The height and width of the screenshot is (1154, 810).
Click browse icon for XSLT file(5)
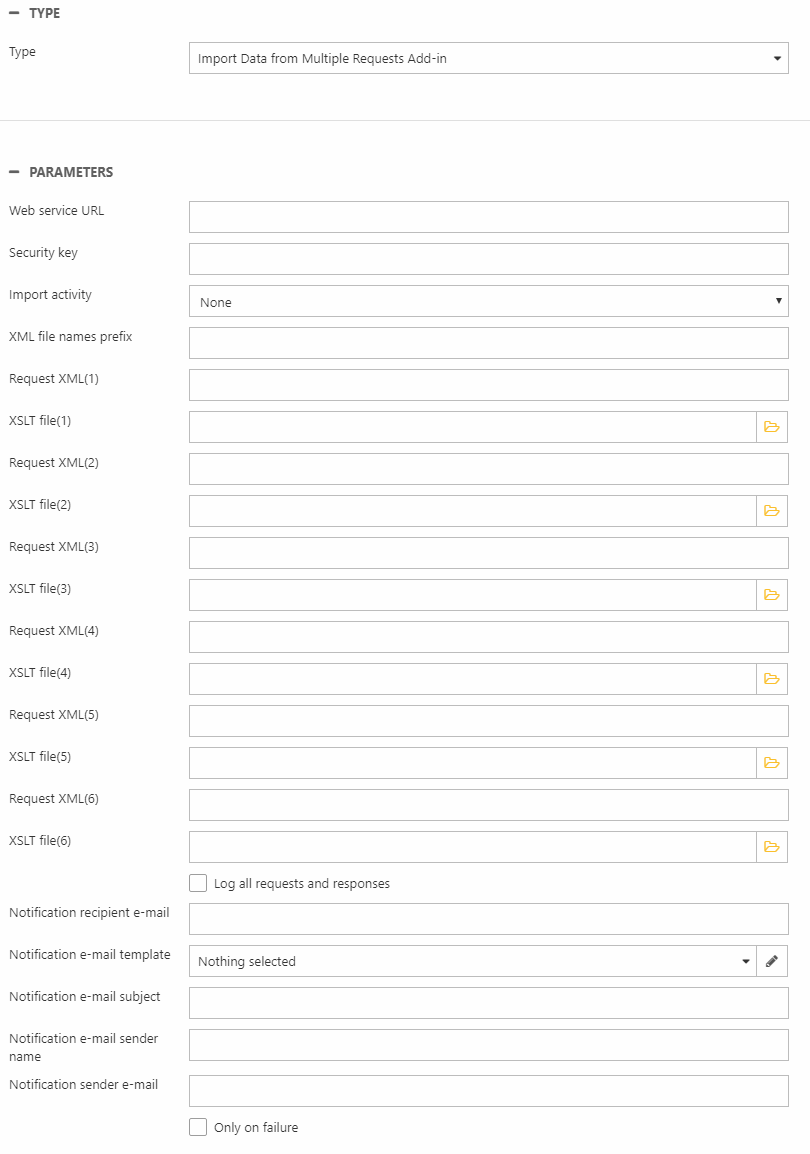click(x=771, y=763)
